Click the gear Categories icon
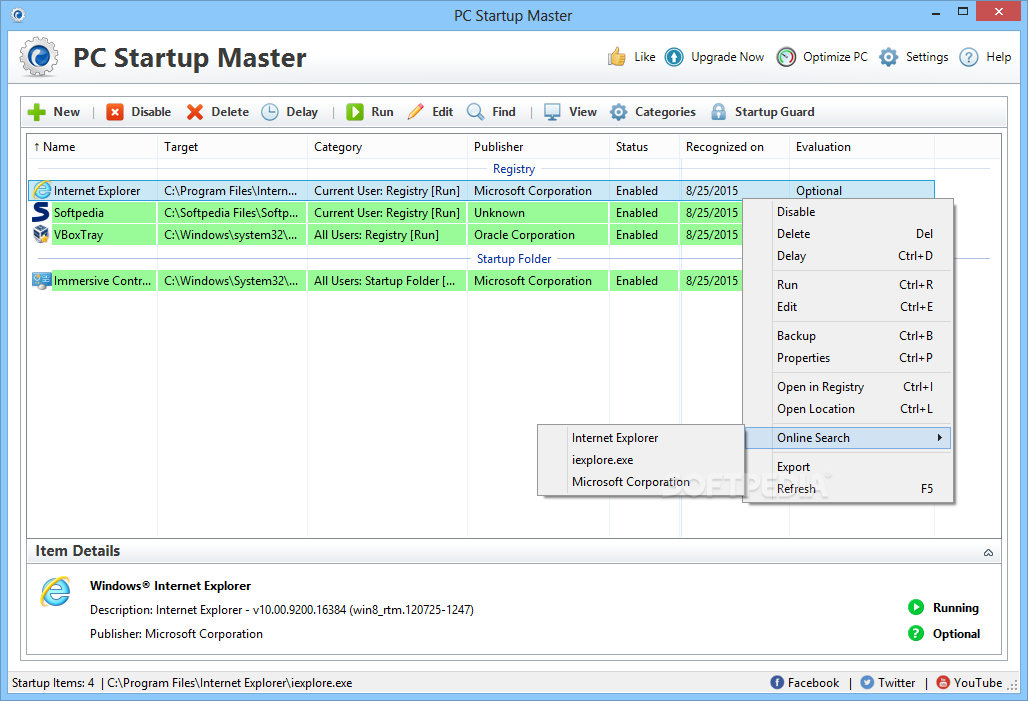 click(x=618, y=112)
